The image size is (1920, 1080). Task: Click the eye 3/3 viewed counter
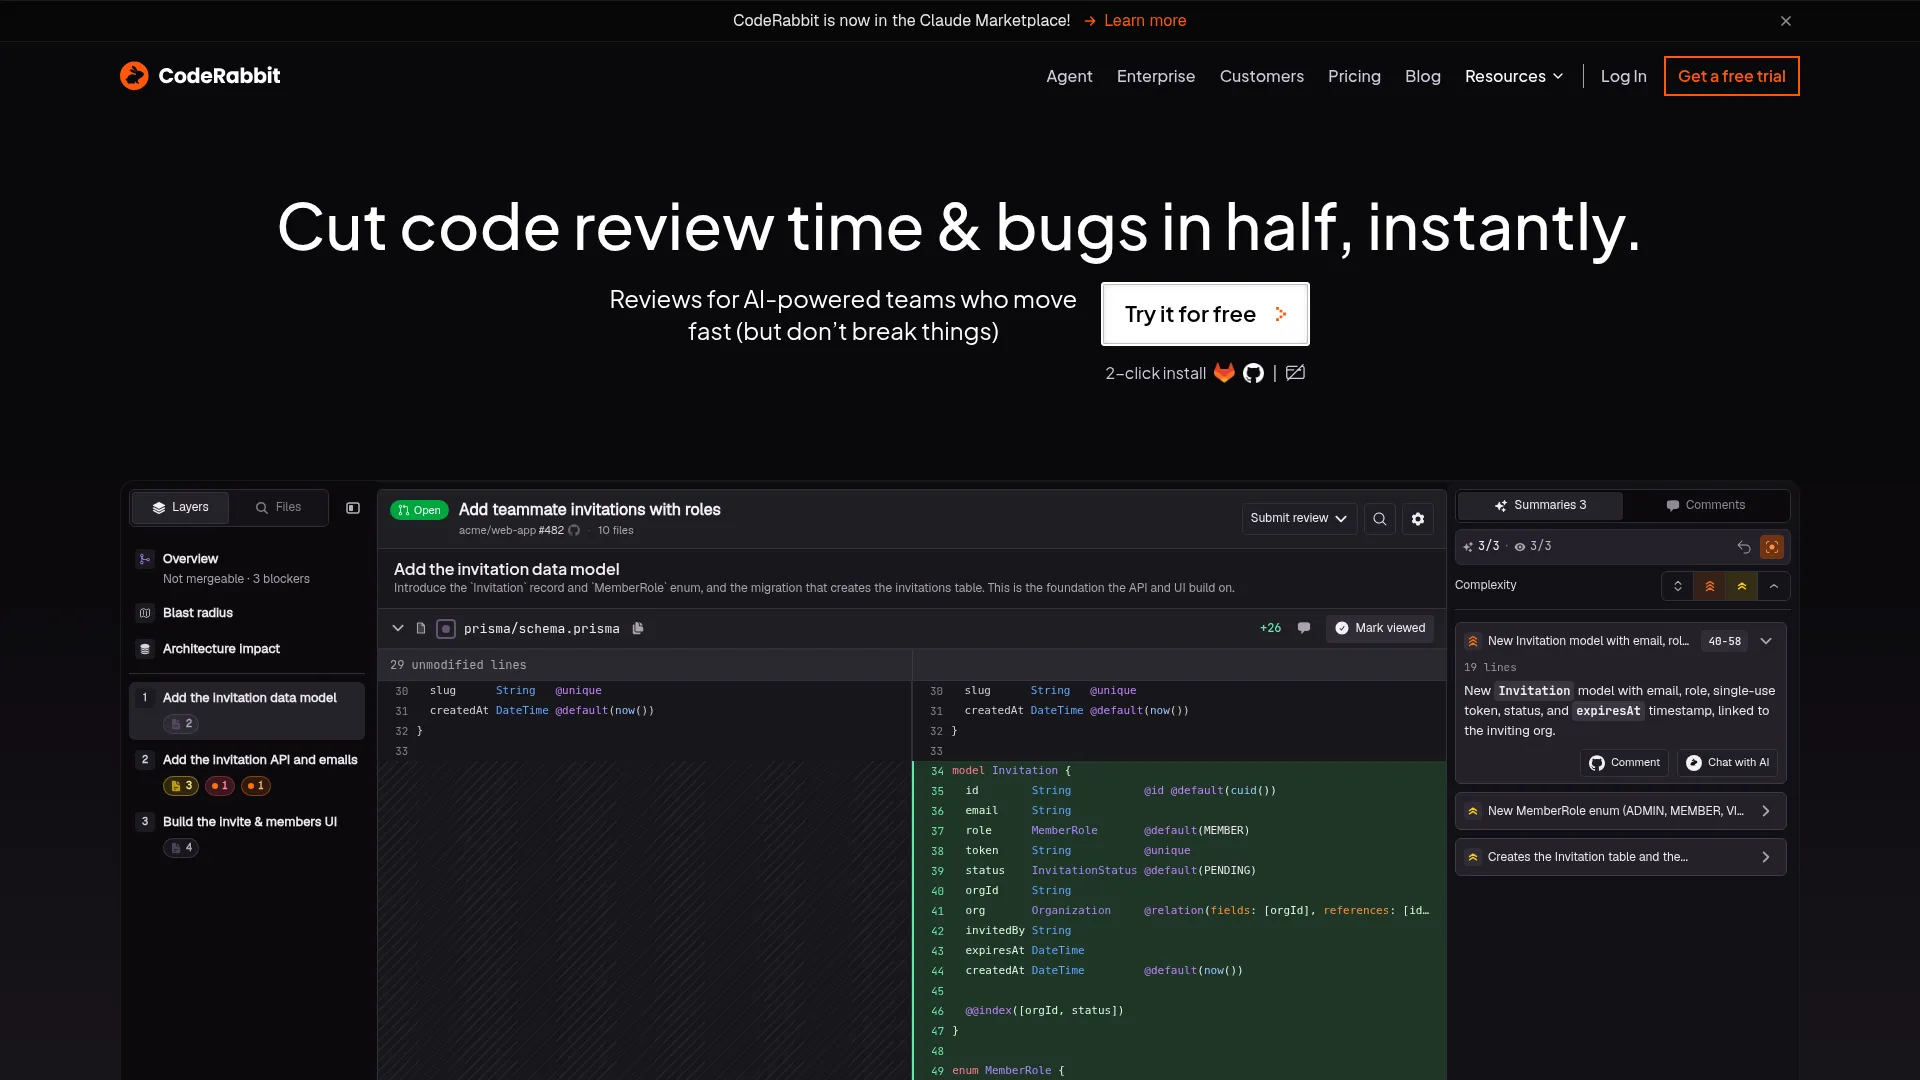tap(1533, 546)
